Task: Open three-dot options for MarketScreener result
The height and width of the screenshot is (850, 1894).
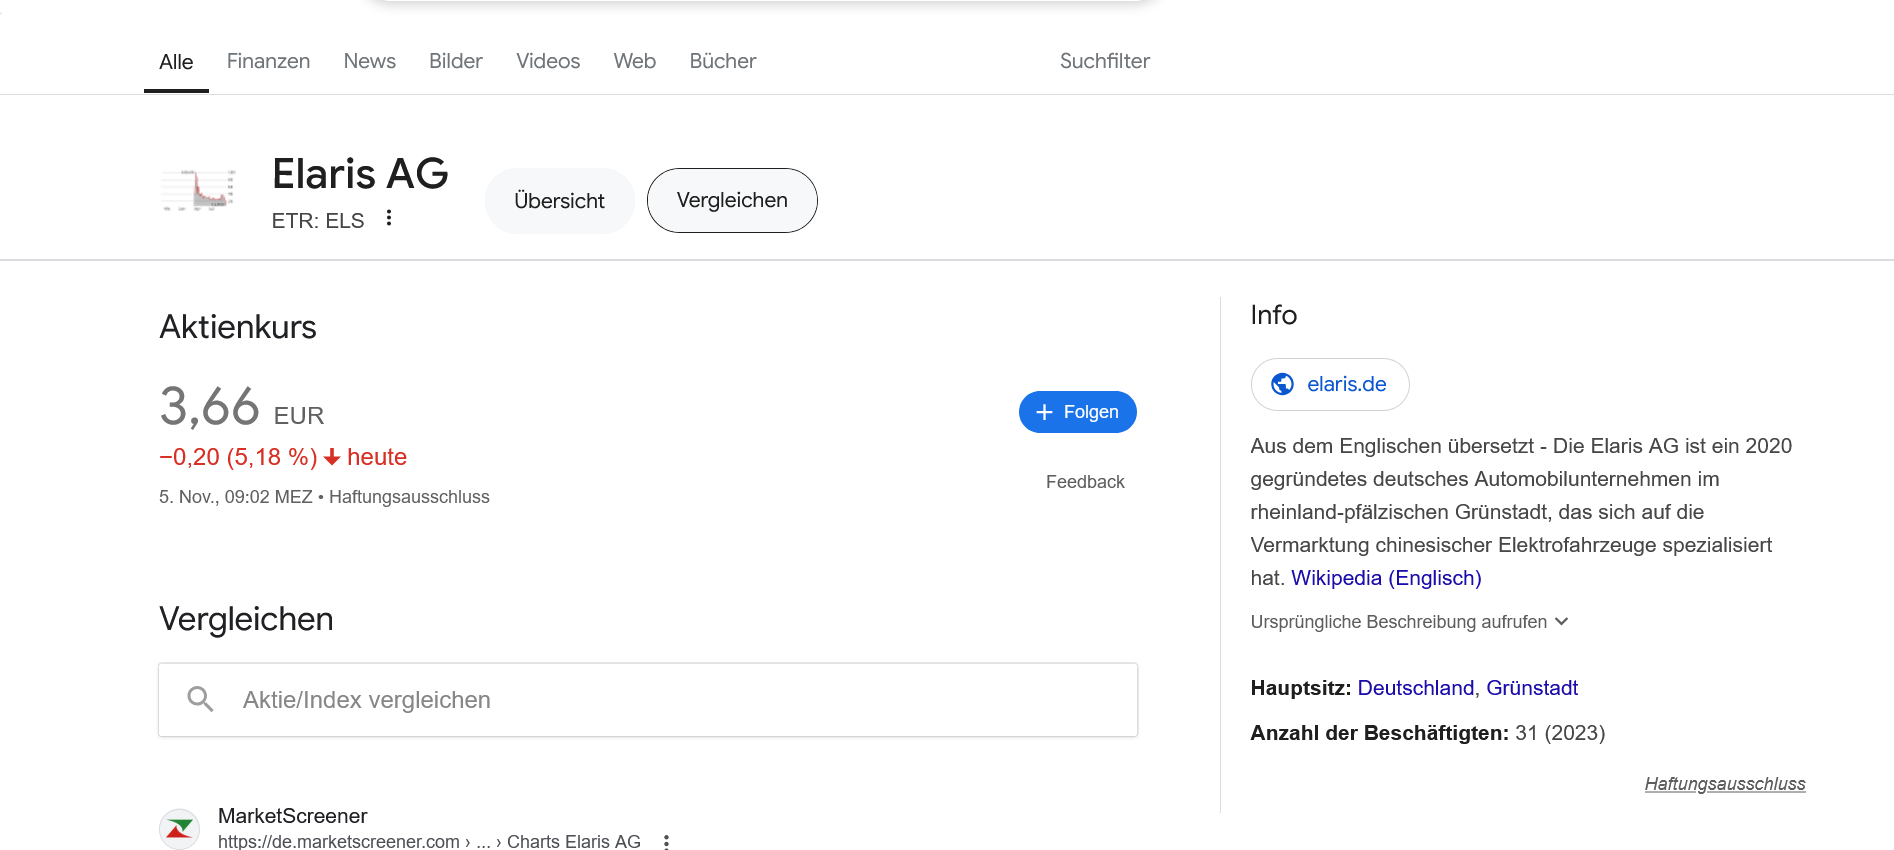Action: click(666, 842)
